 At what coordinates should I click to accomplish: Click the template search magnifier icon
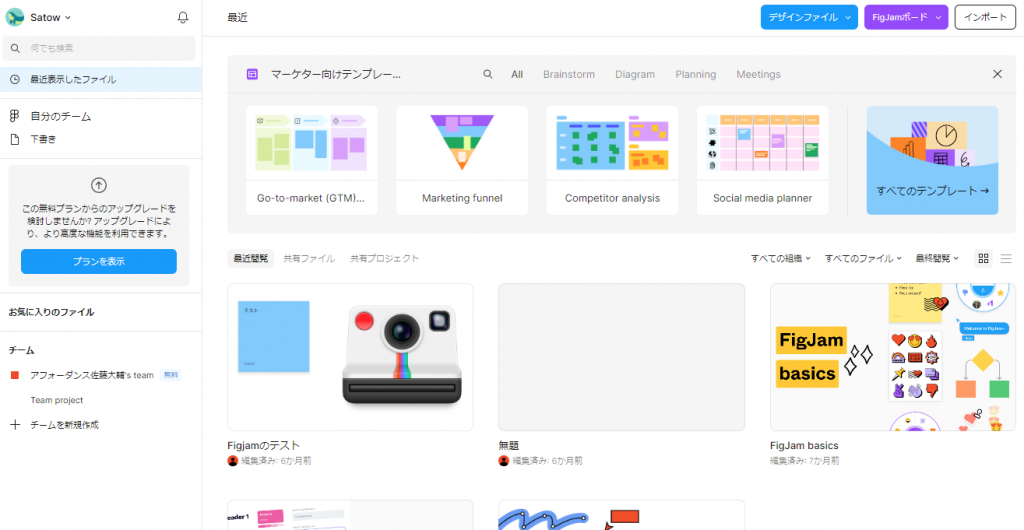coord(488,74)
